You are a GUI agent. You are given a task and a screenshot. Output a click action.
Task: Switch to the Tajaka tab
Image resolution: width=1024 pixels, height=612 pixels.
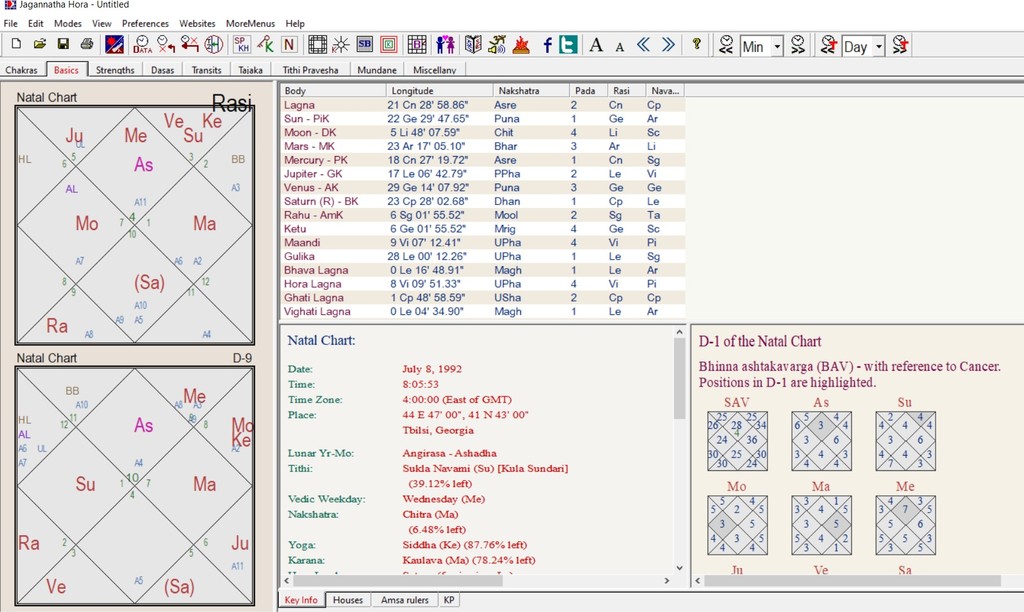(x=250, y=69)
